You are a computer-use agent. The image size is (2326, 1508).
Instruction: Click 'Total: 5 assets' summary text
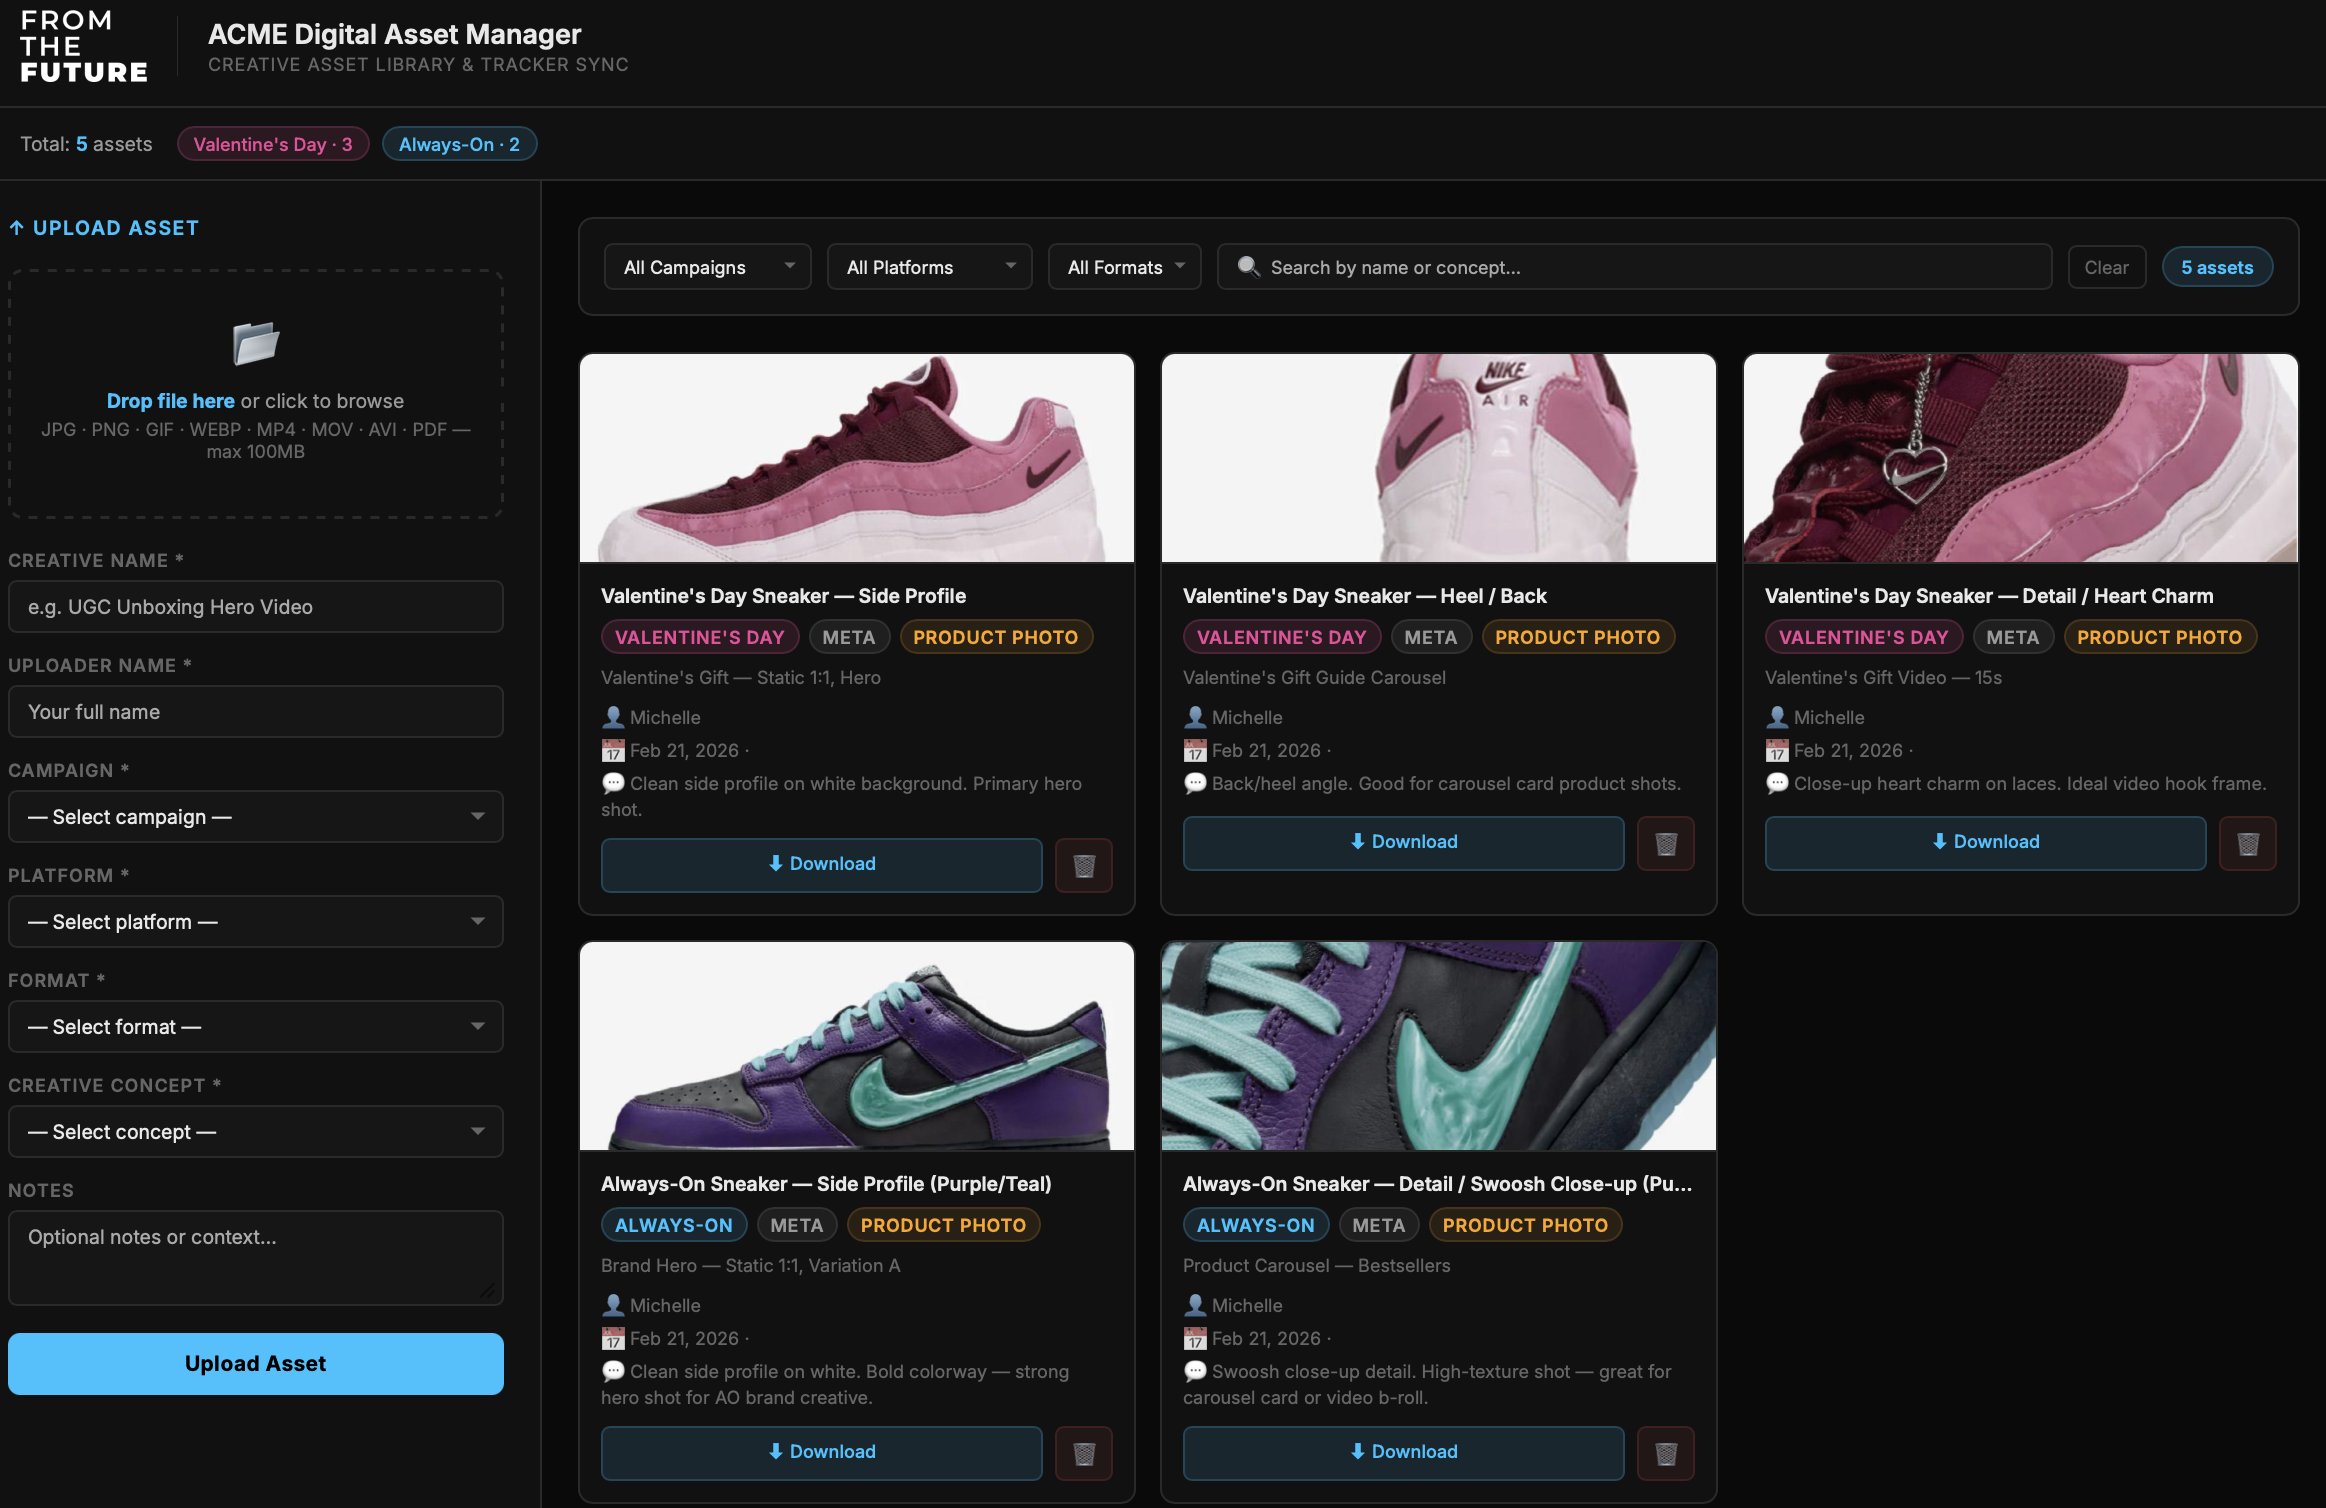coord(86,144)
